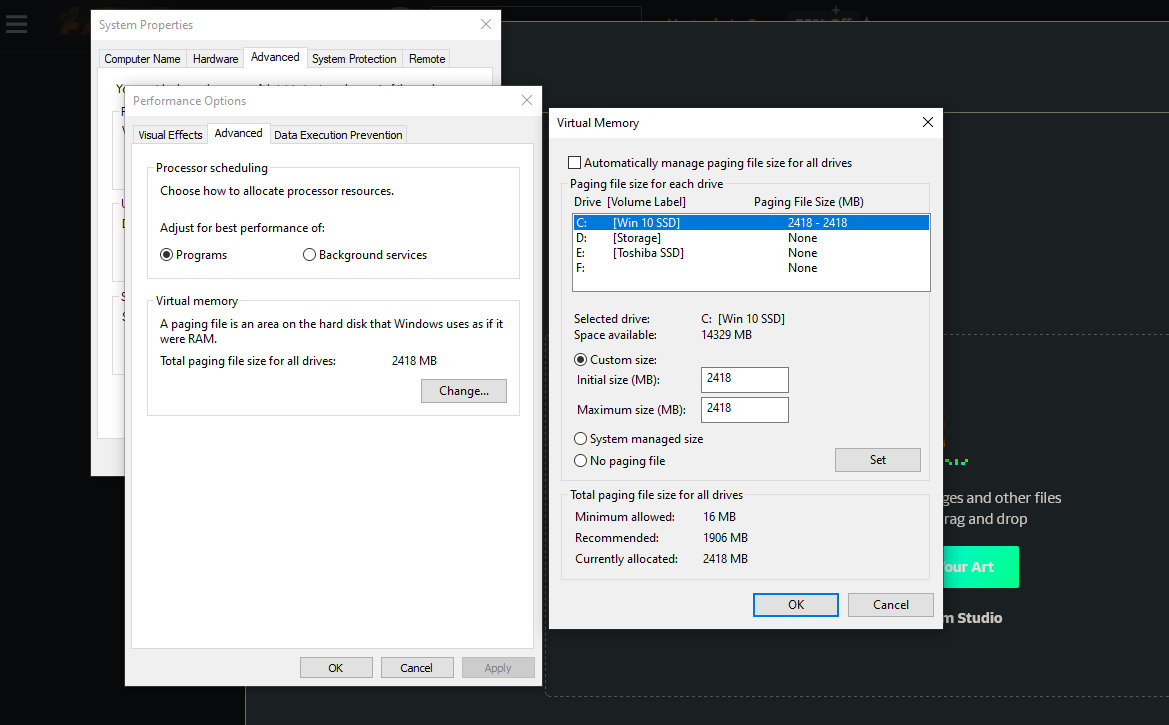Select drive E: [Toshiba SSD] row
Viewport: 1169px width, 725px height.
[752, 253]
